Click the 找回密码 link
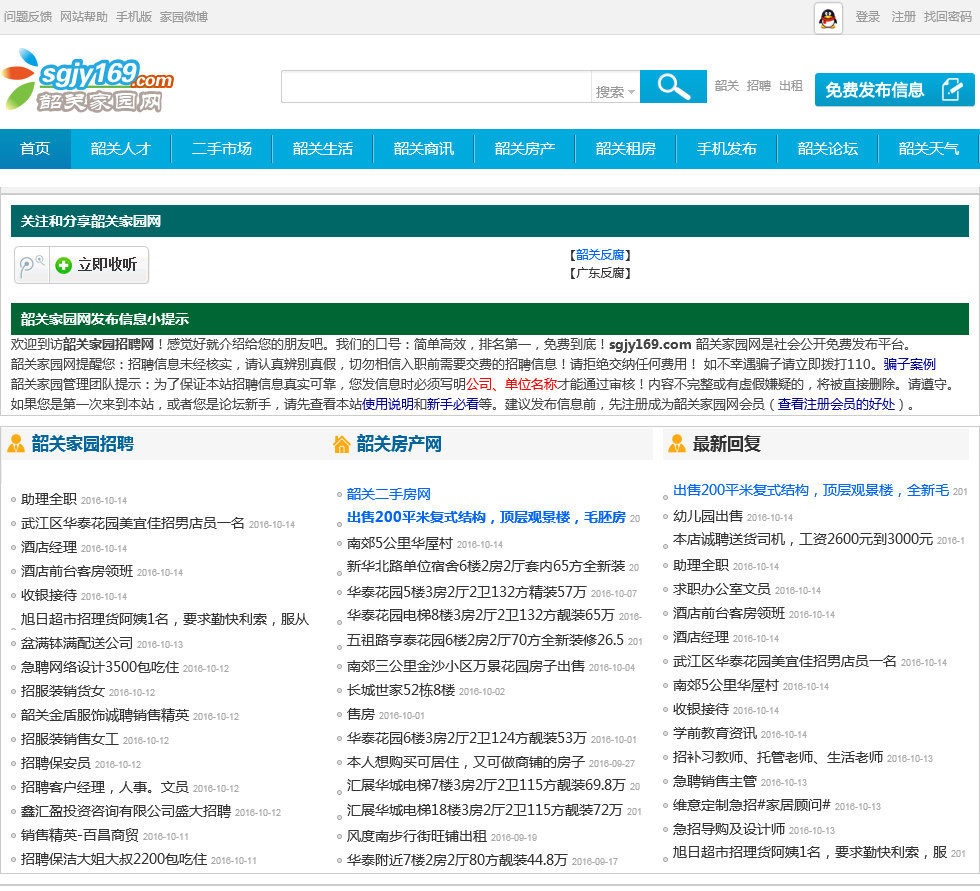The image size is (980, 891). point(948,17)
